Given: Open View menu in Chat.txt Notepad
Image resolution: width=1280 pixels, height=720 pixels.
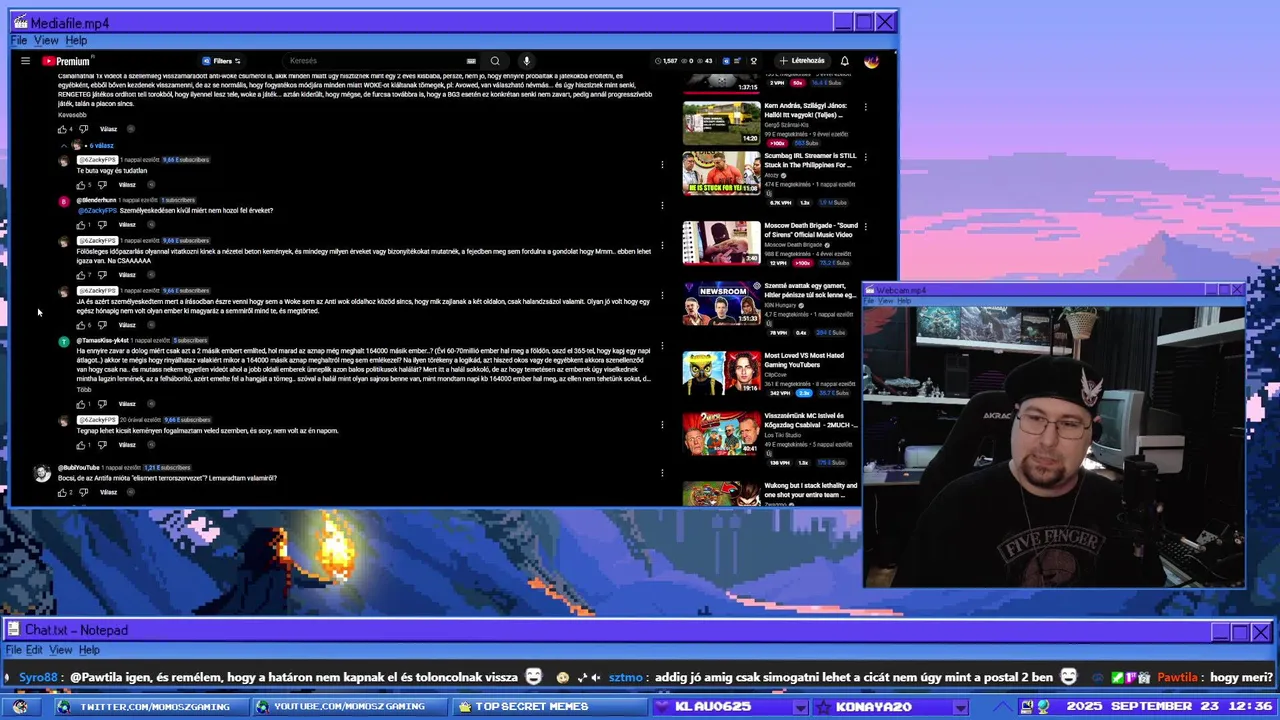Looking at the screenshot, I should tap(61, 650).
